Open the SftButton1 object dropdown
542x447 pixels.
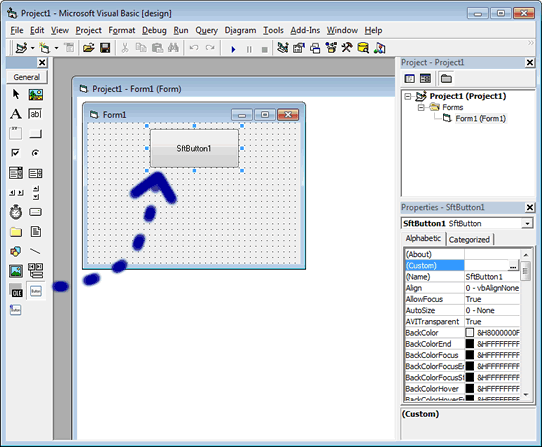tap(527, 224)
